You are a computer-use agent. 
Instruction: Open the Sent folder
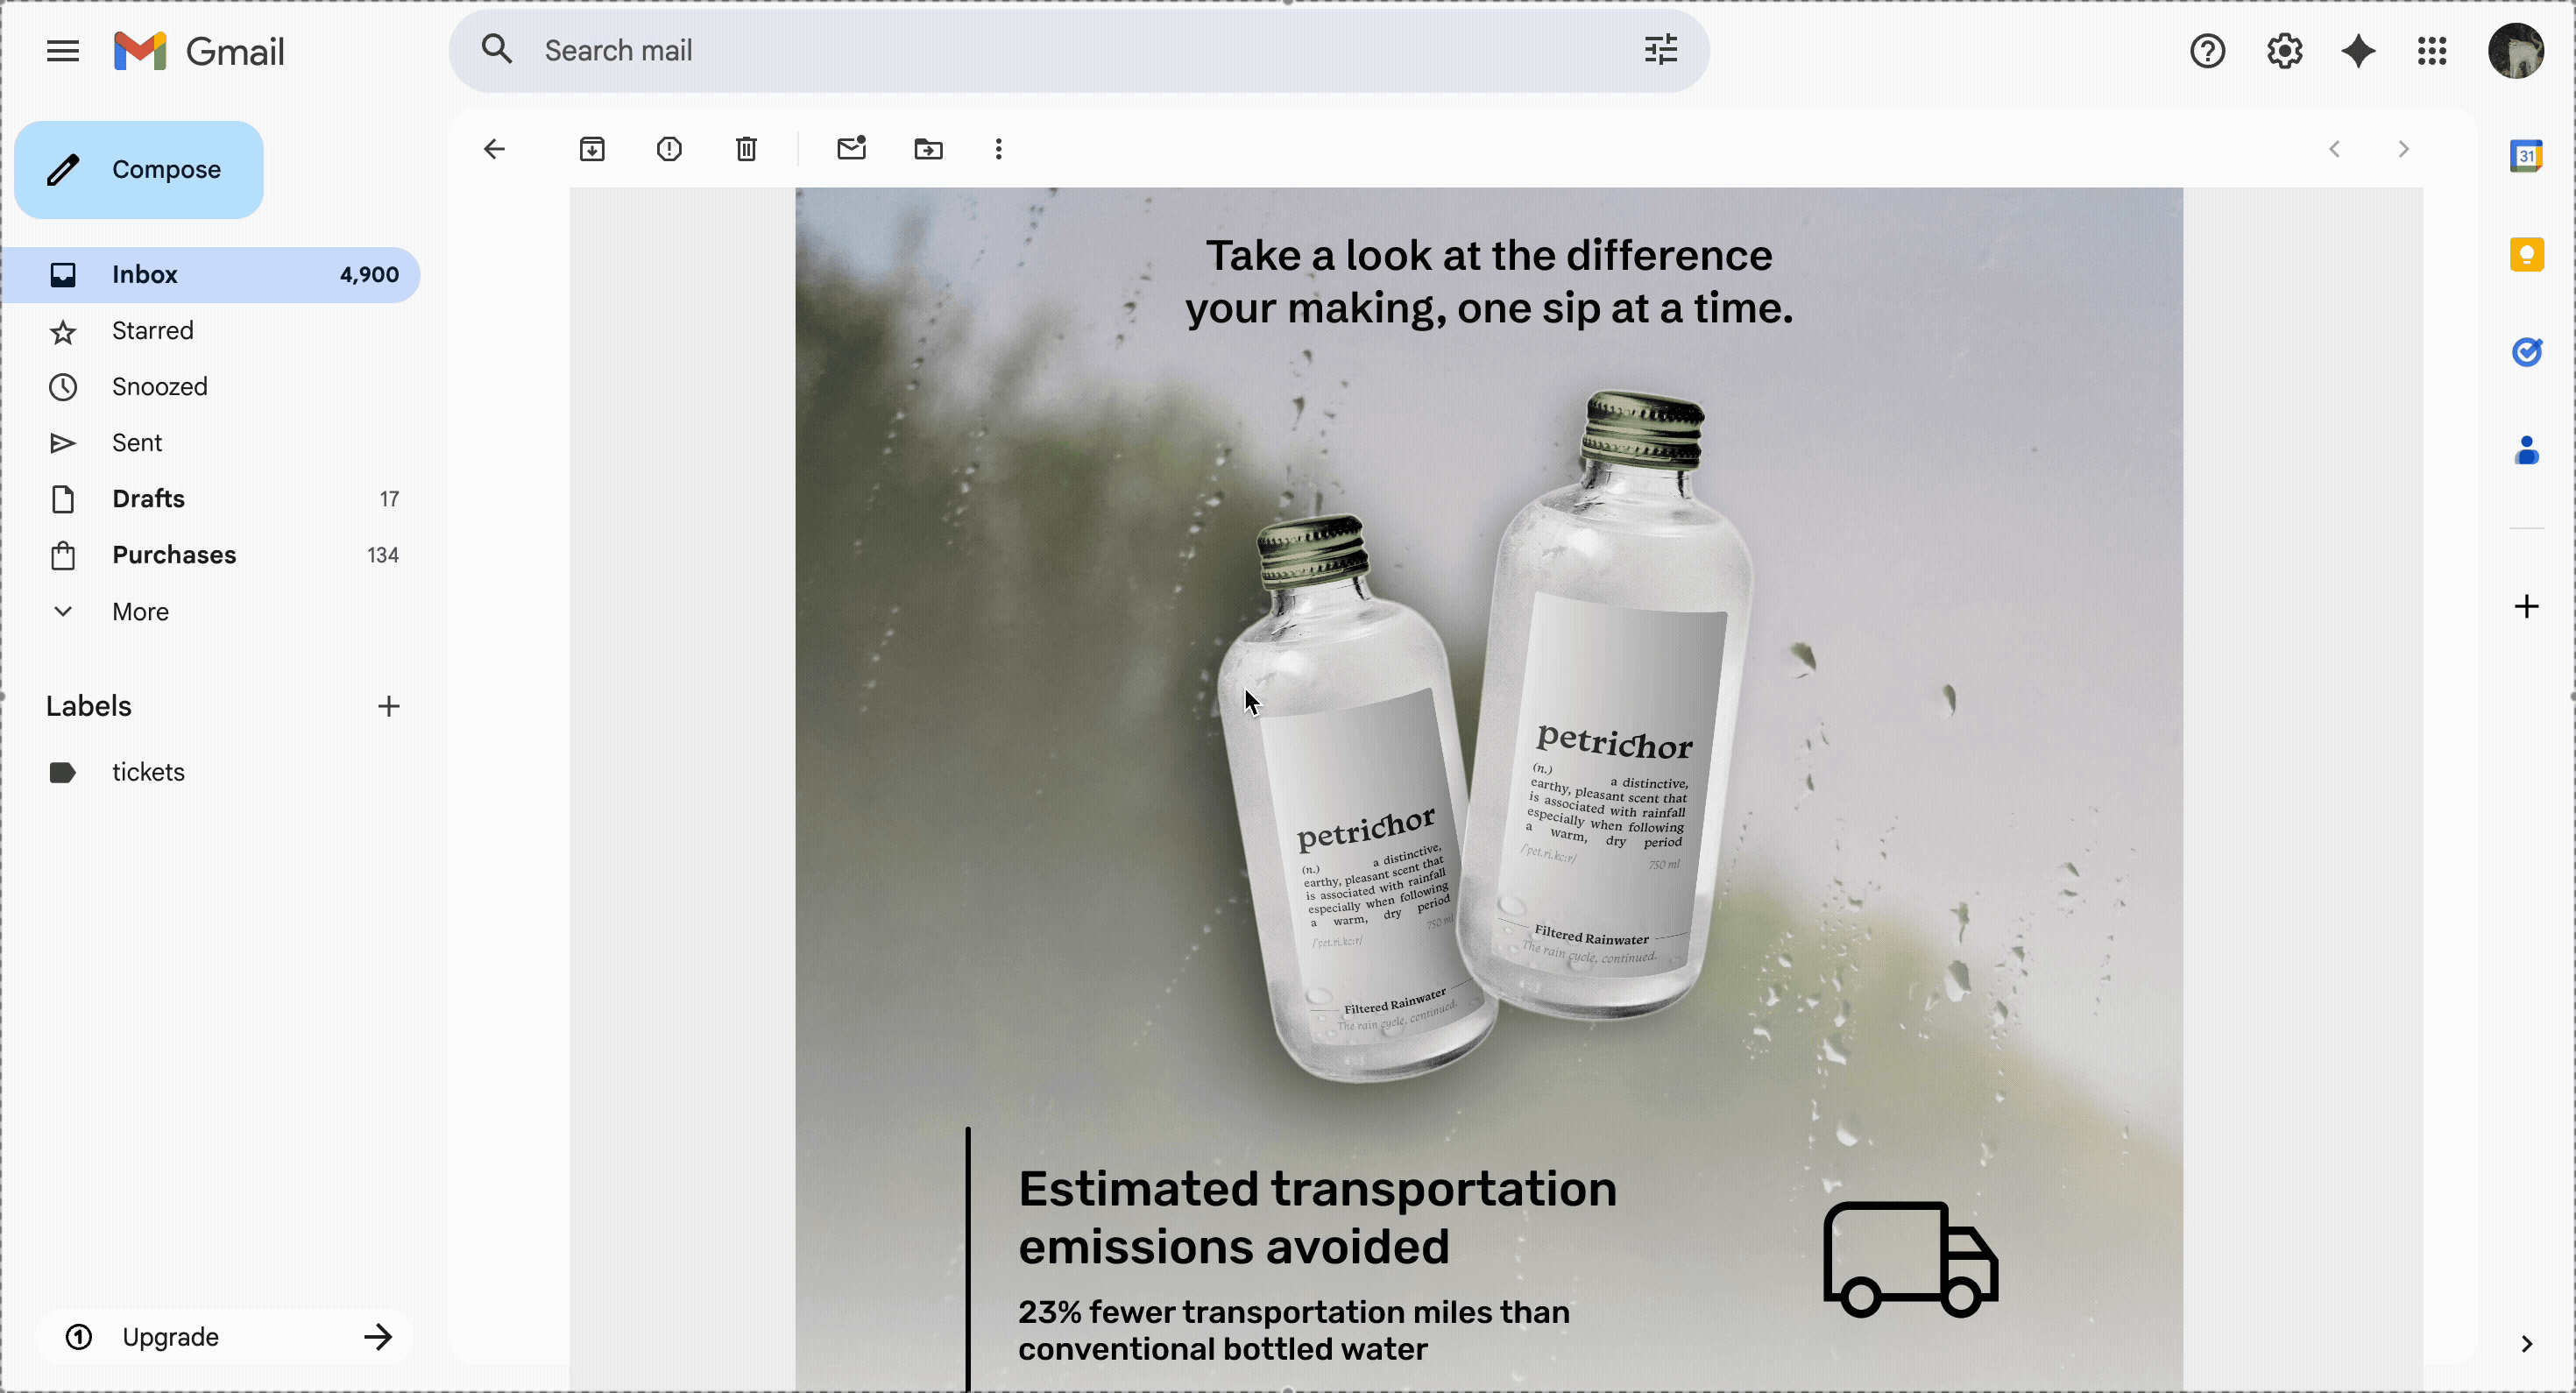[x=210, y=443]
